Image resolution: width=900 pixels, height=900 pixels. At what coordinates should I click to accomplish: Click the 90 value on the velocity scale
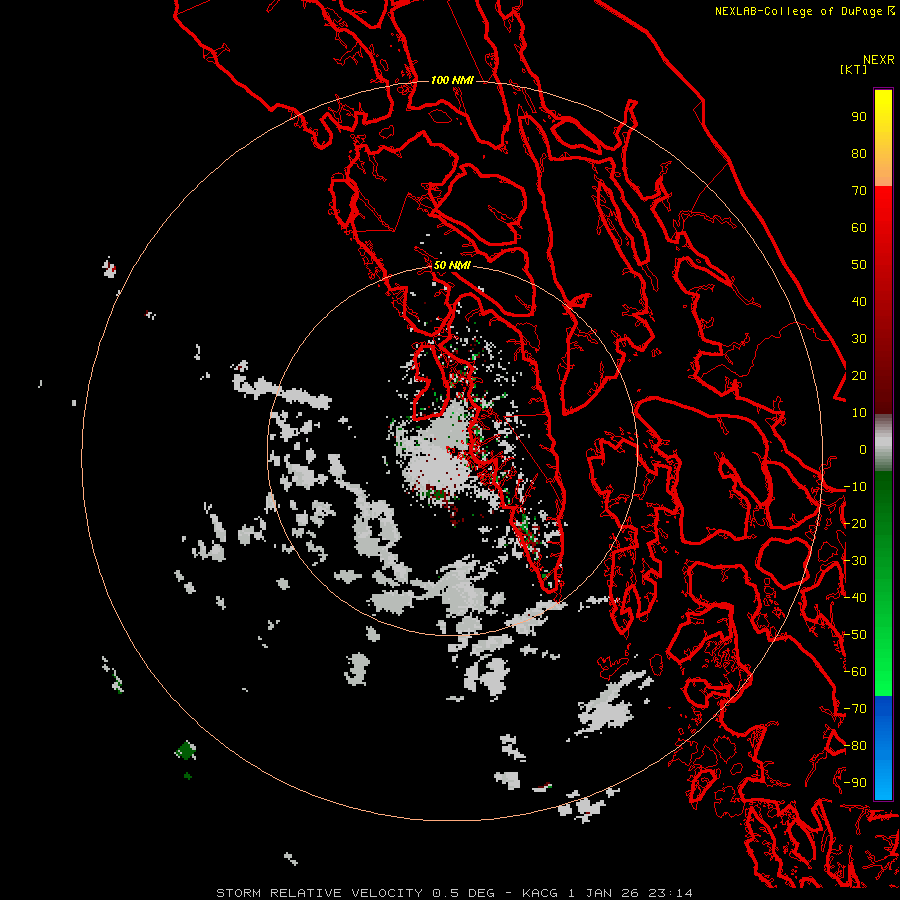tap(859, 117)
